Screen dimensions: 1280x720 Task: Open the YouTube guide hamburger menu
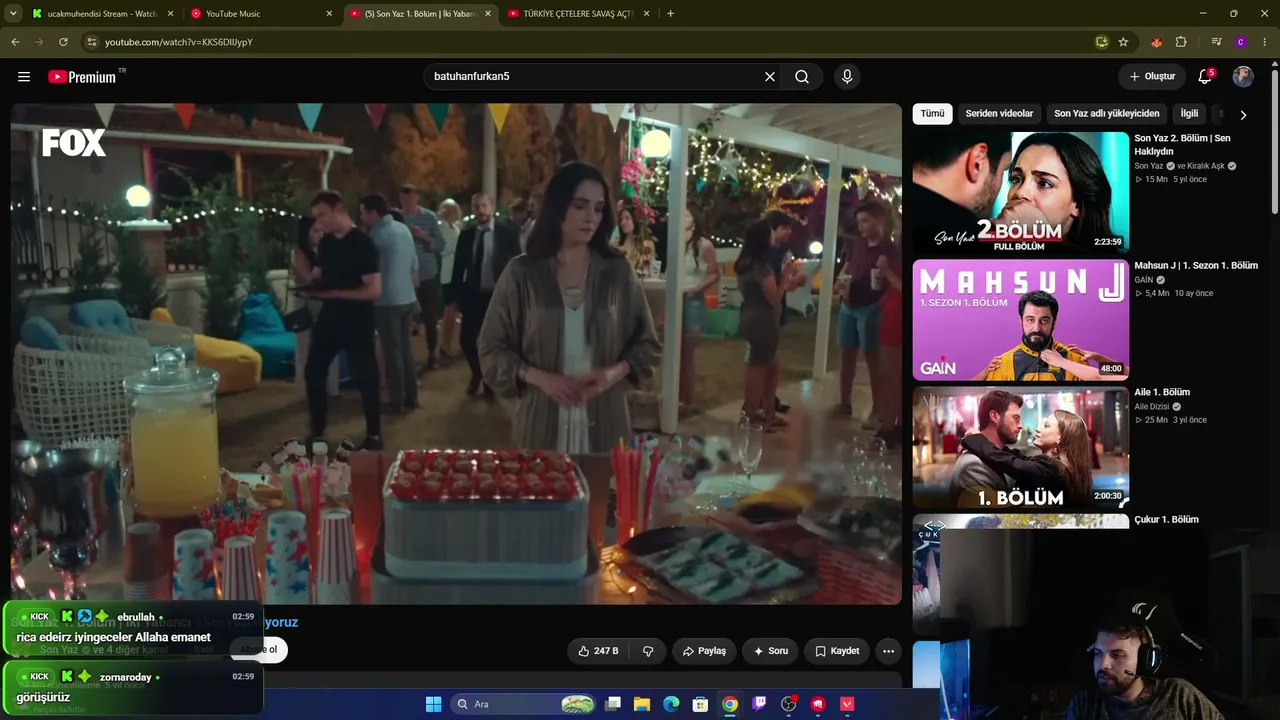[x=24, y=77]
